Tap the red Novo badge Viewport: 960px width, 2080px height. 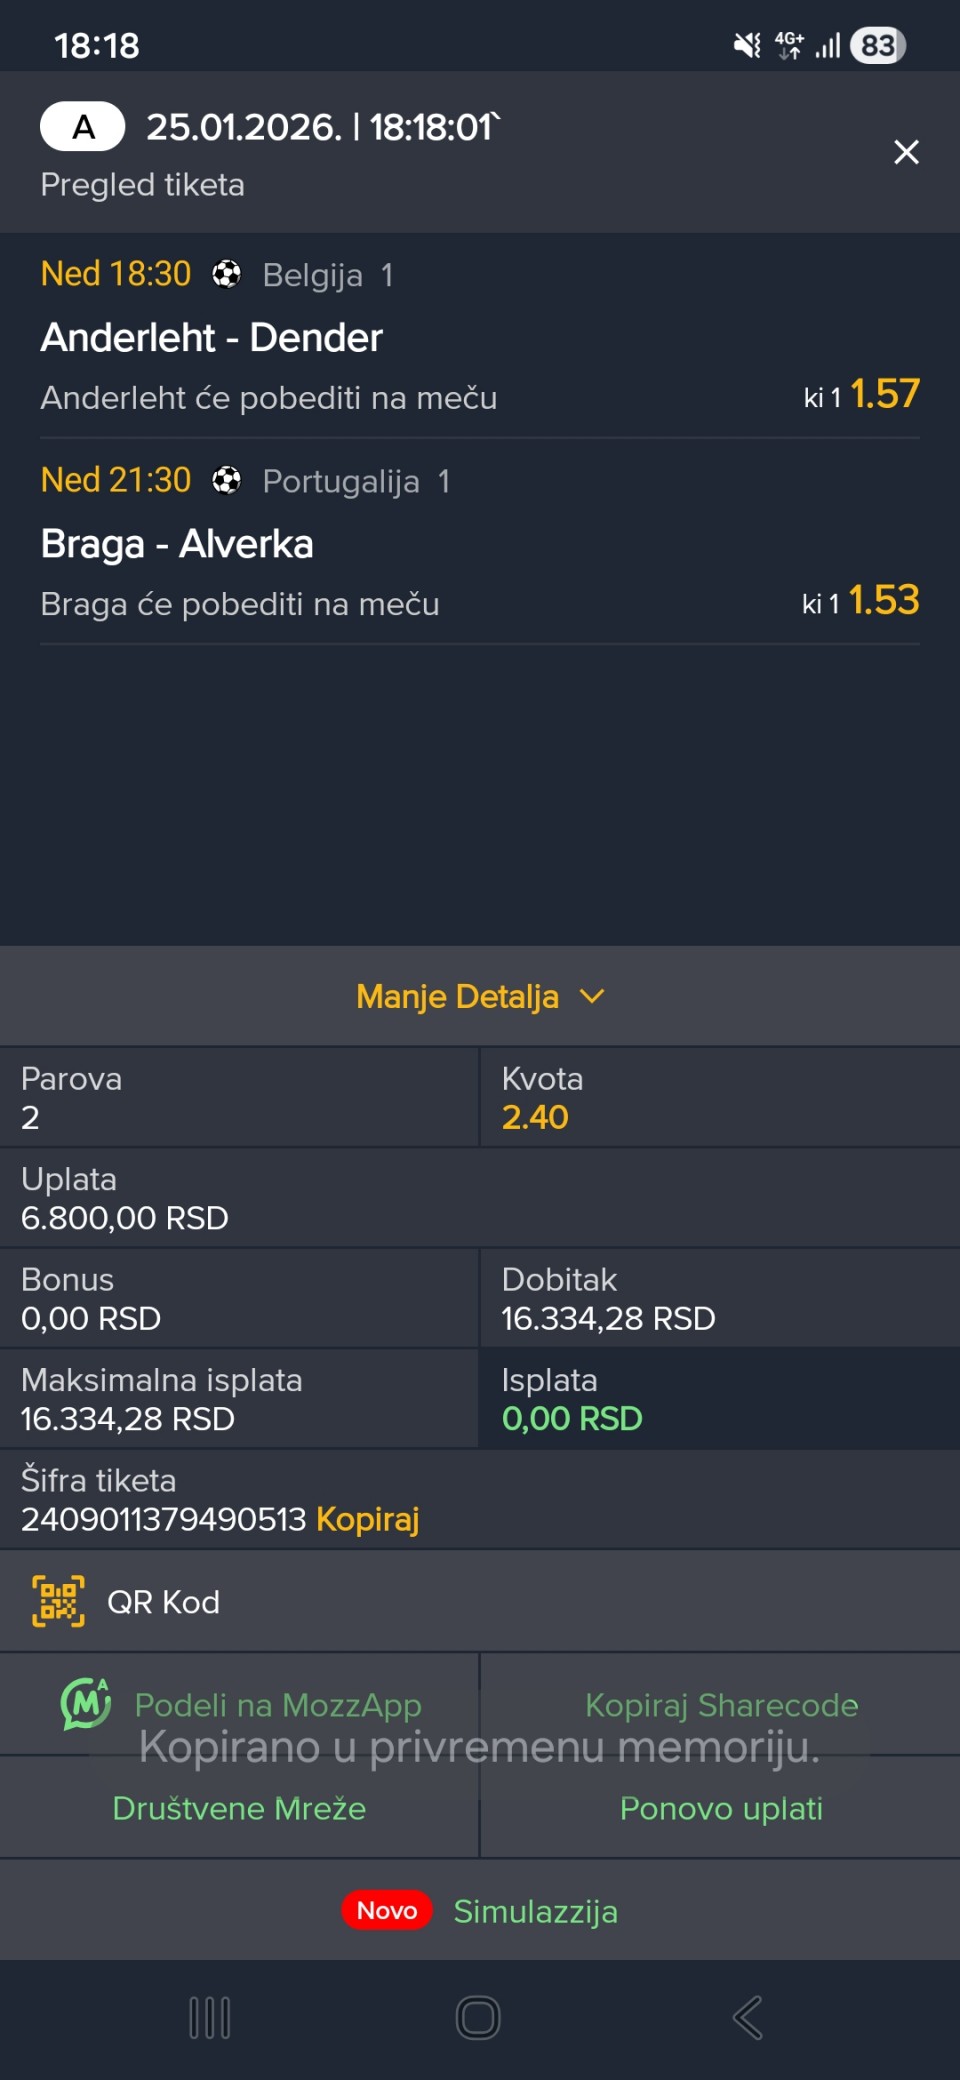pyautogui.click(x=387, y=1910)
